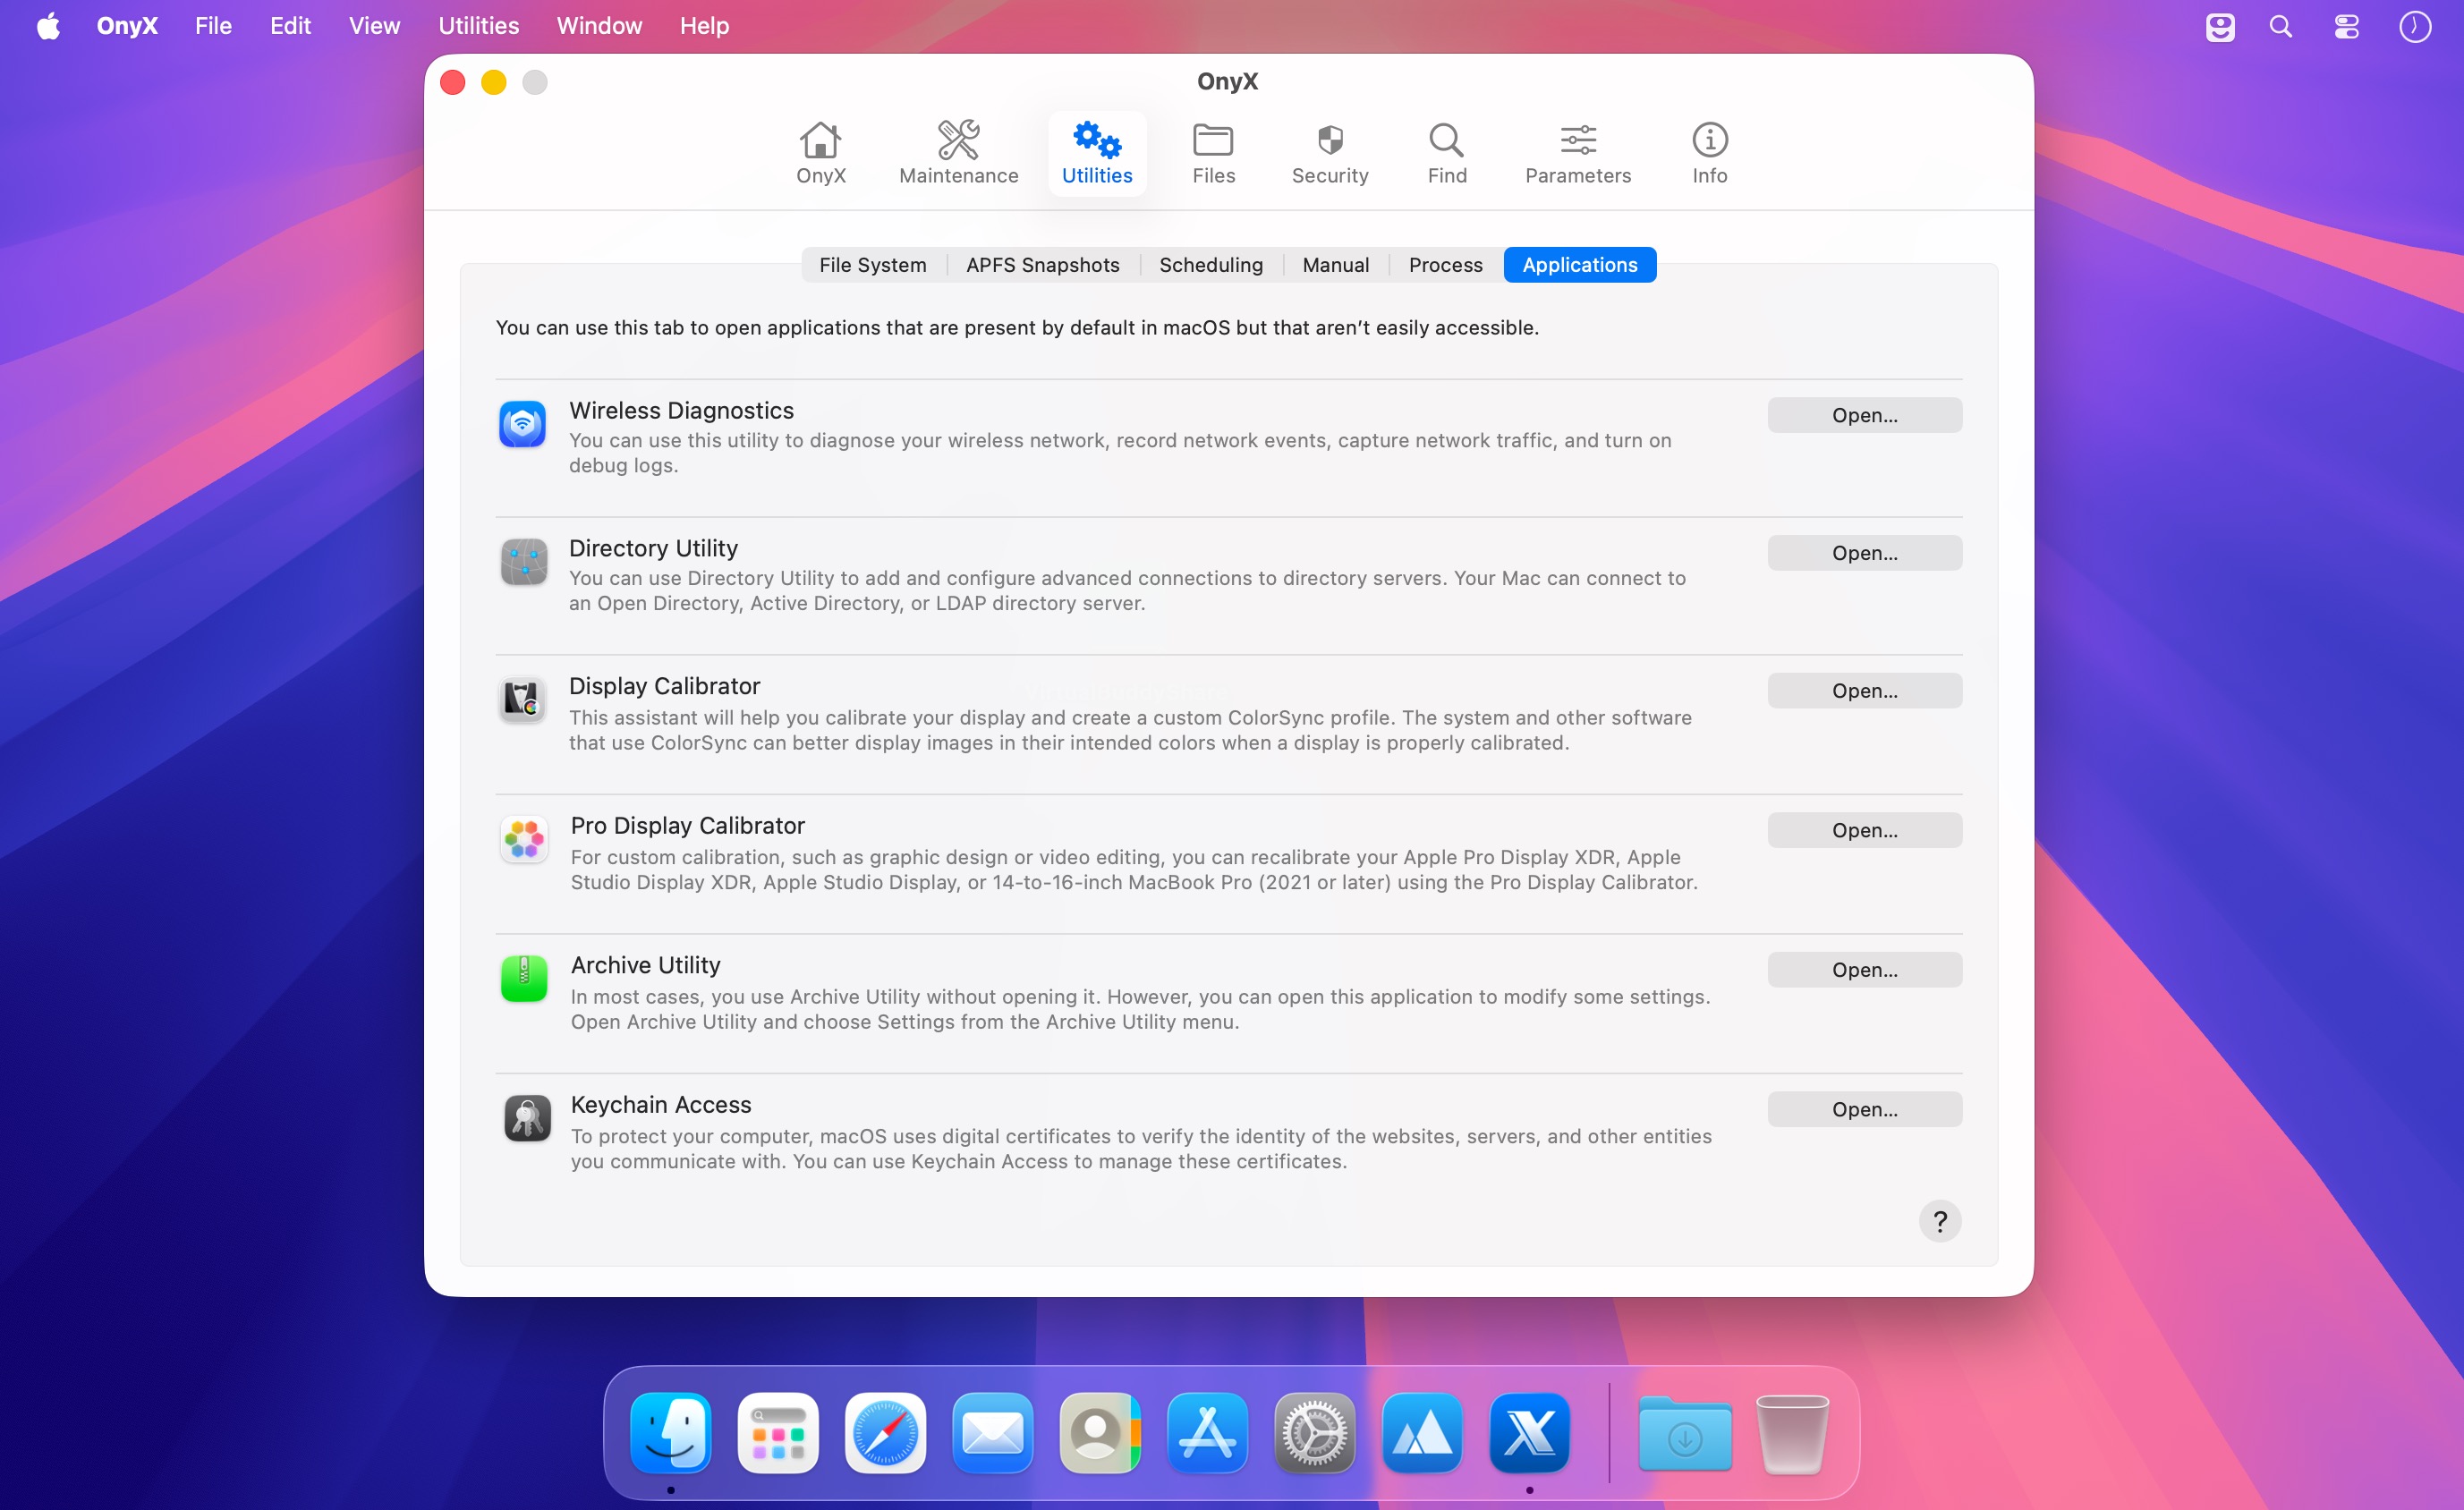
Task: Open the Apple menu
Action: (48, 25)
